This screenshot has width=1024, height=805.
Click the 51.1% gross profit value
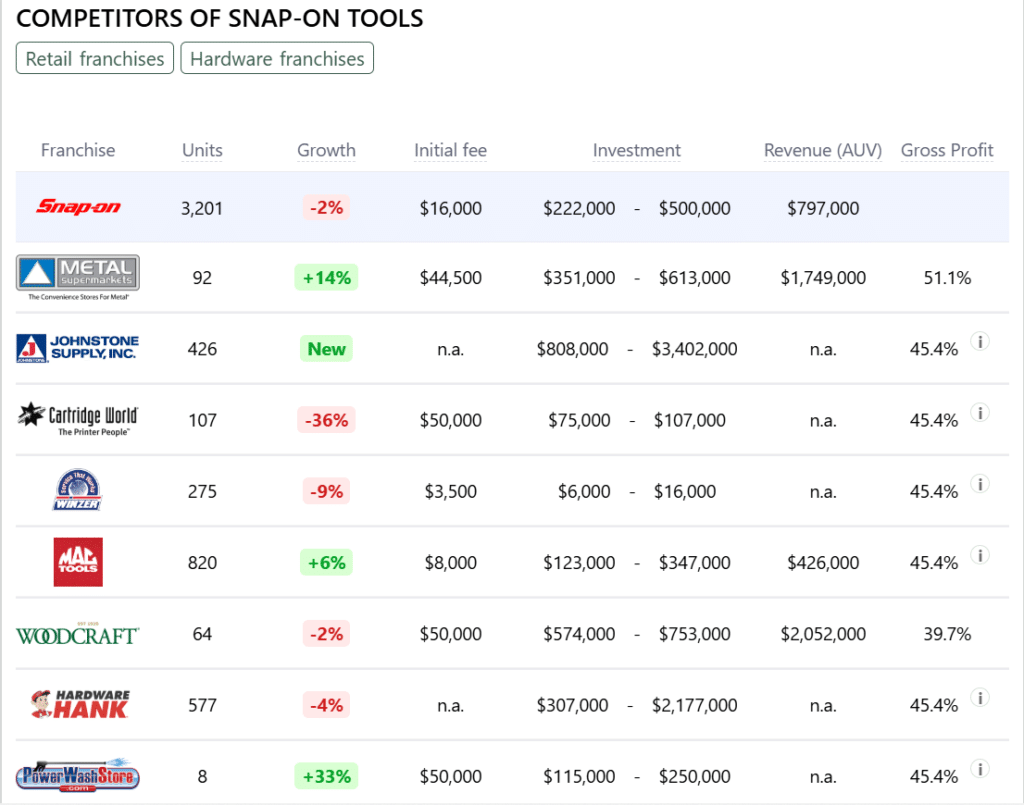(x=947, y=277)
